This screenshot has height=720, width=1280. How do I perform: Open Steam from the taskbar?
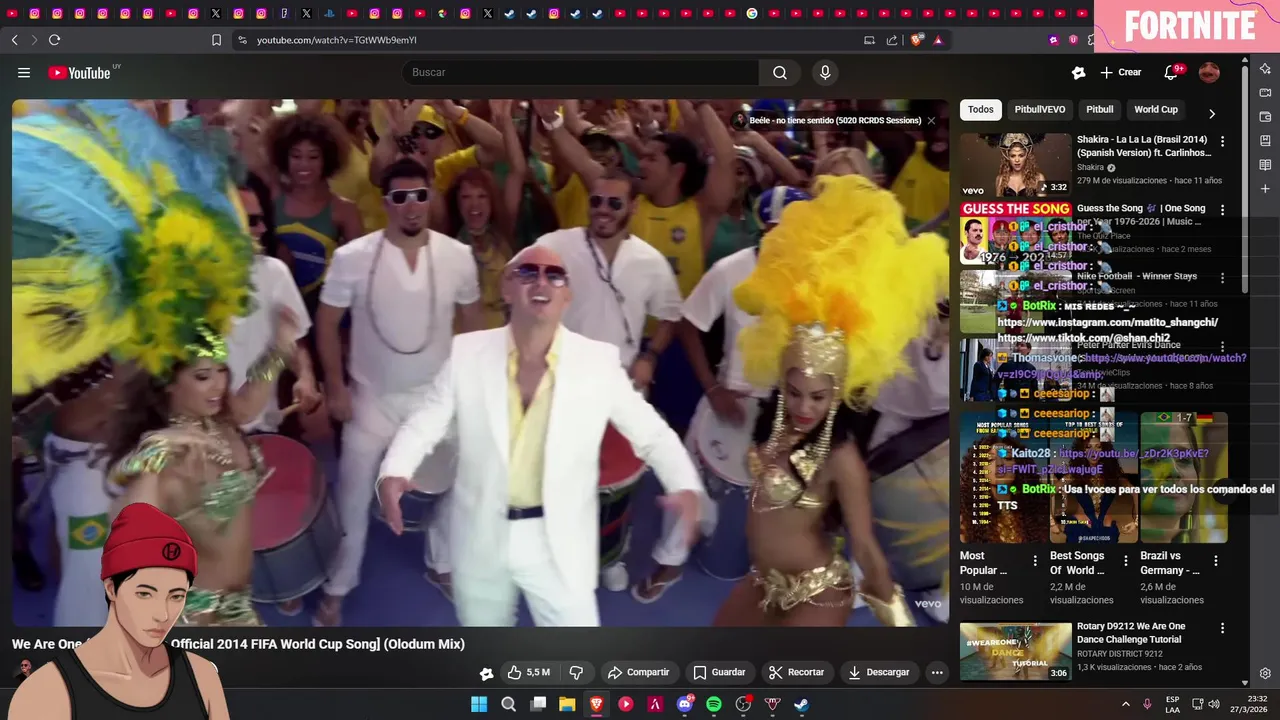(802, 704)
